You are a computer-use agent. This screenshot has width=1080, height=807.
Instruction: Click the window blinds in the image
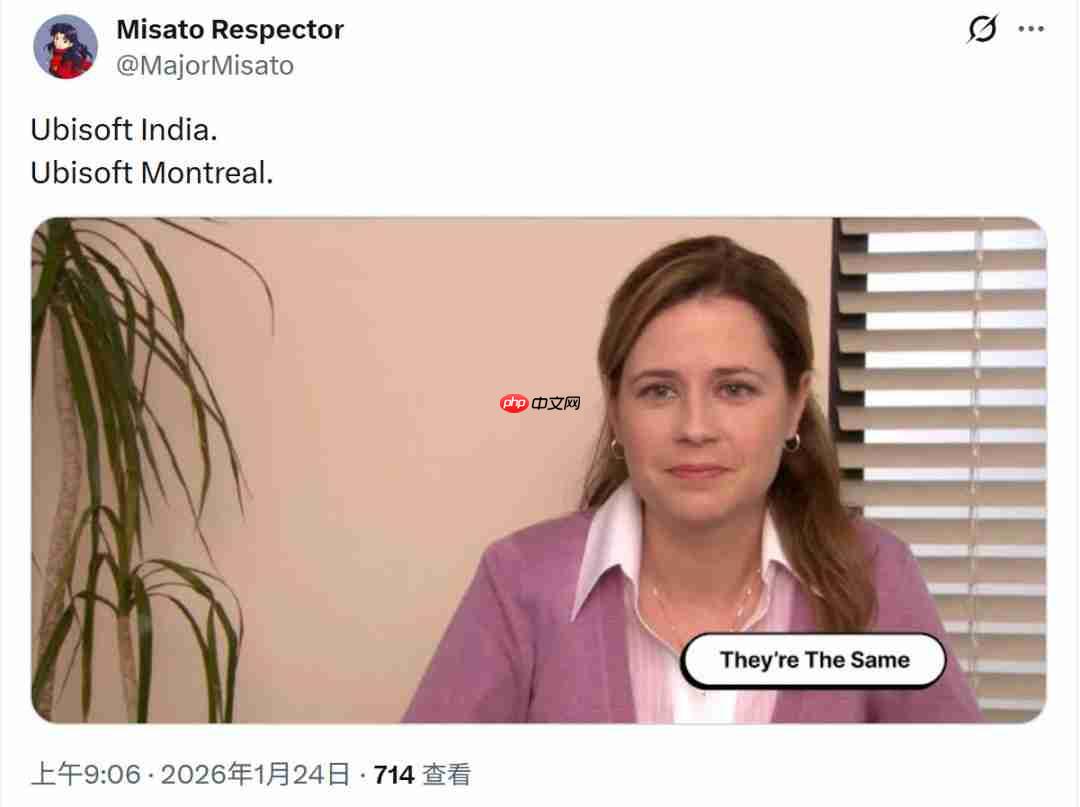944,413
